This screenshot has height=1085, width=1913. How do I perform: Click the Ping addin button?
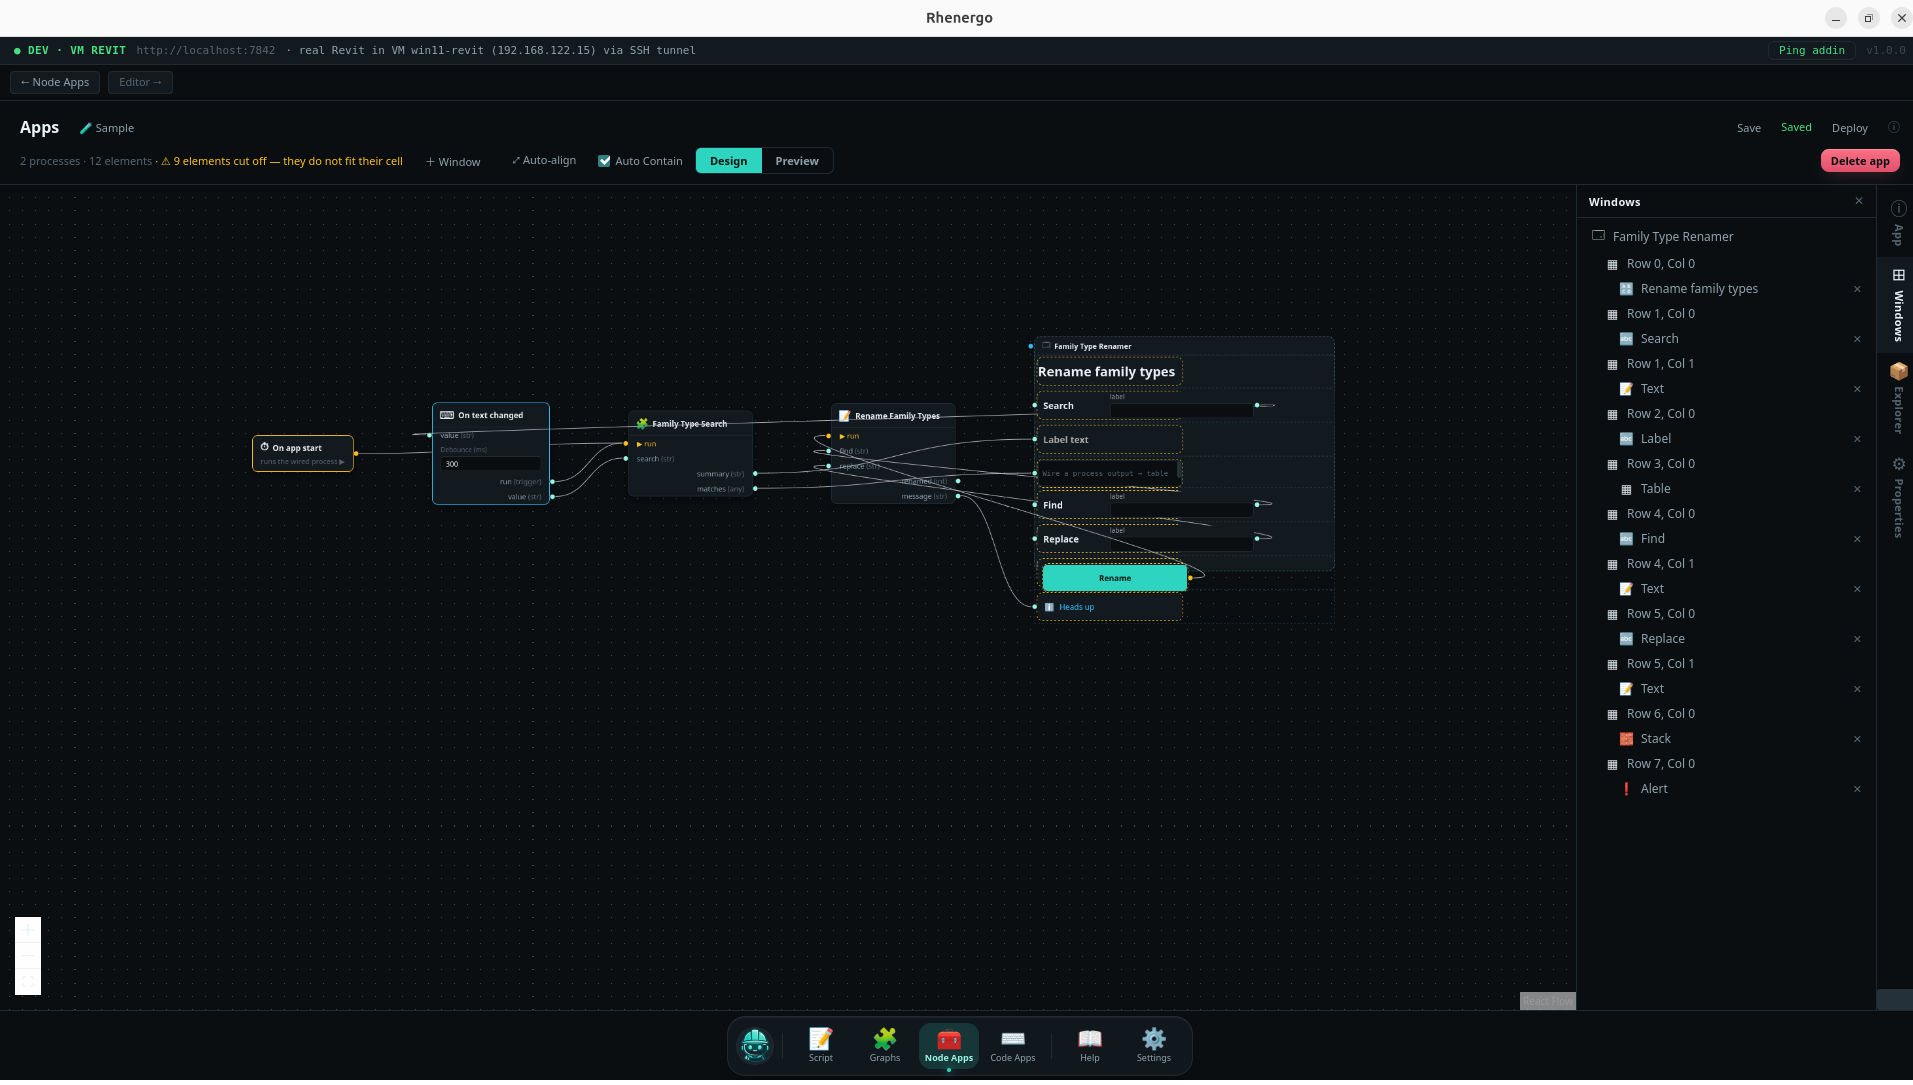[1811, 50]
